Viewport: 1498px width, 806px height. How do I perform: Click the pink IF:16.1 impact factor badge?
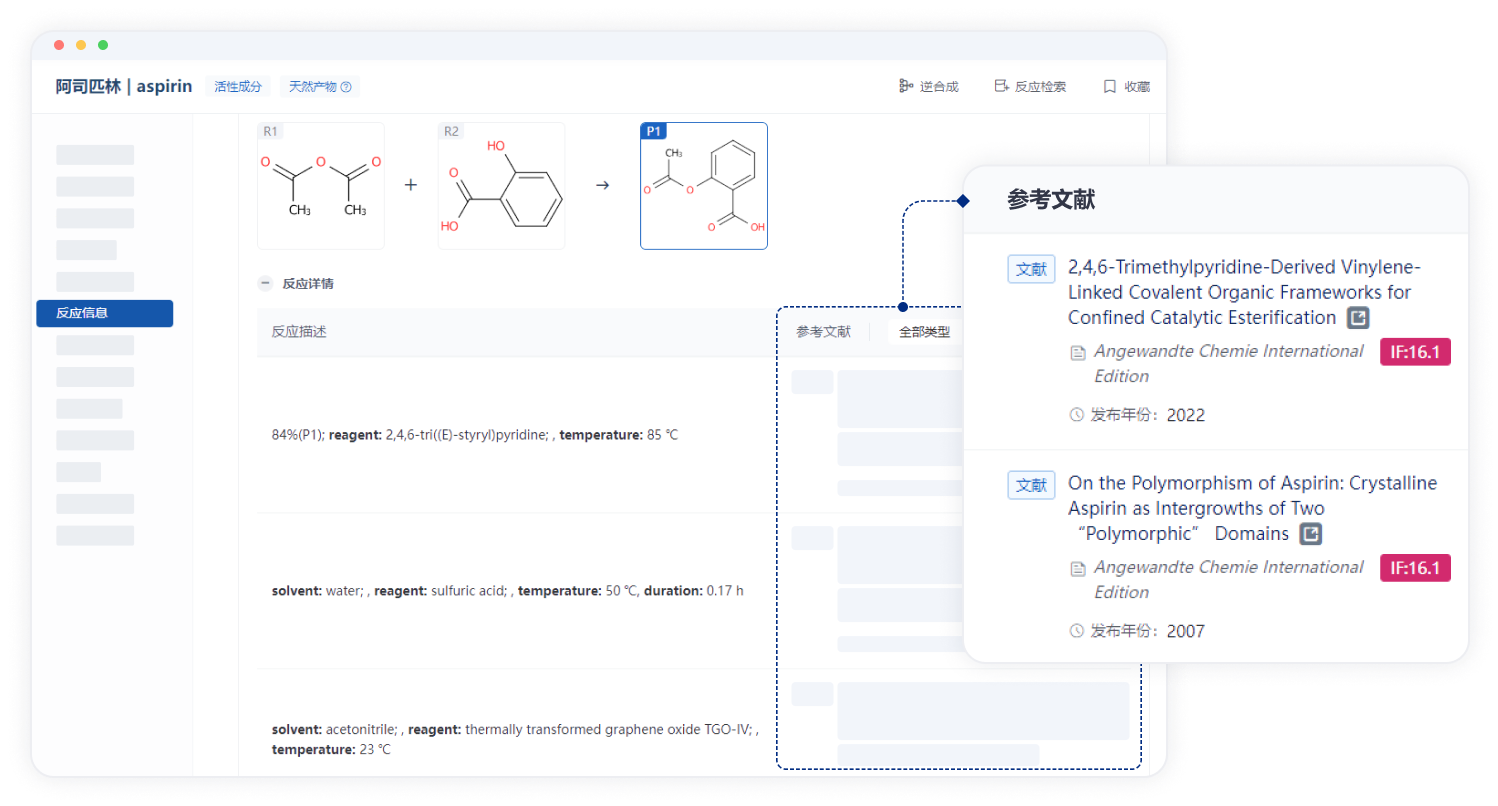click(1415, 352)
